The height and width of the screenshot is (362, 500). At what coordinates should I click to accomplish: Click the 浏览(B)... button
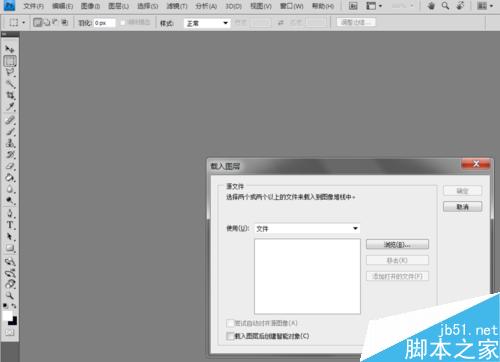397,244
